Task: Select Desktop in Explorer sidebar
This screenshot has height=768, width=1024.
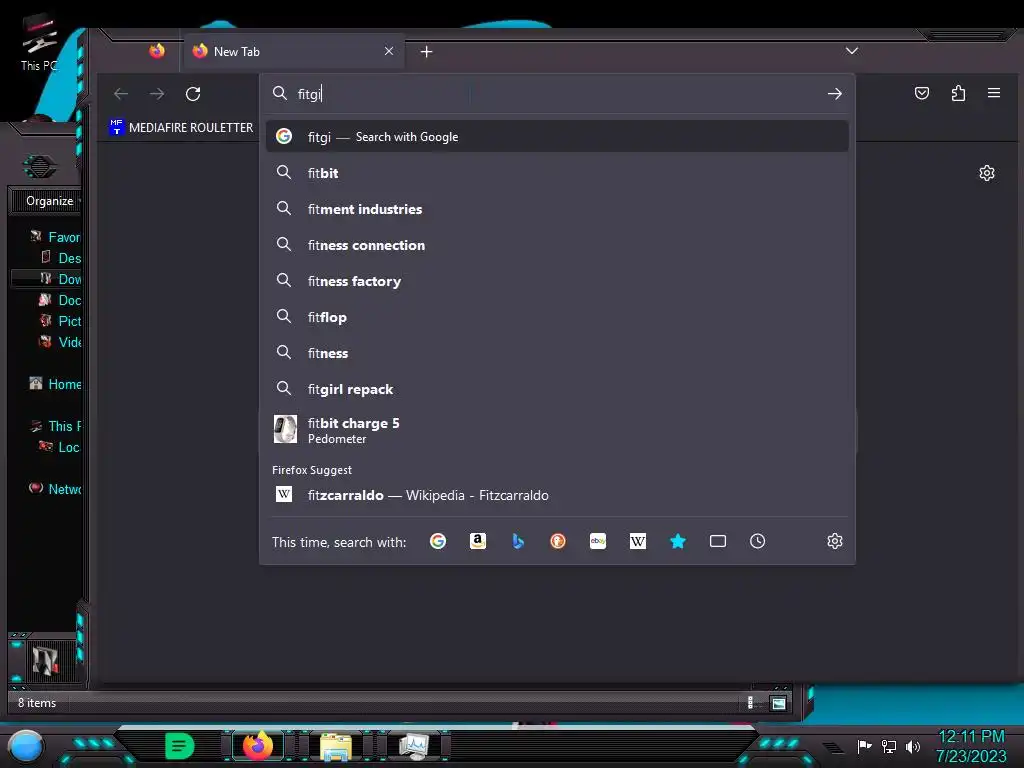Action: (61, 258)
